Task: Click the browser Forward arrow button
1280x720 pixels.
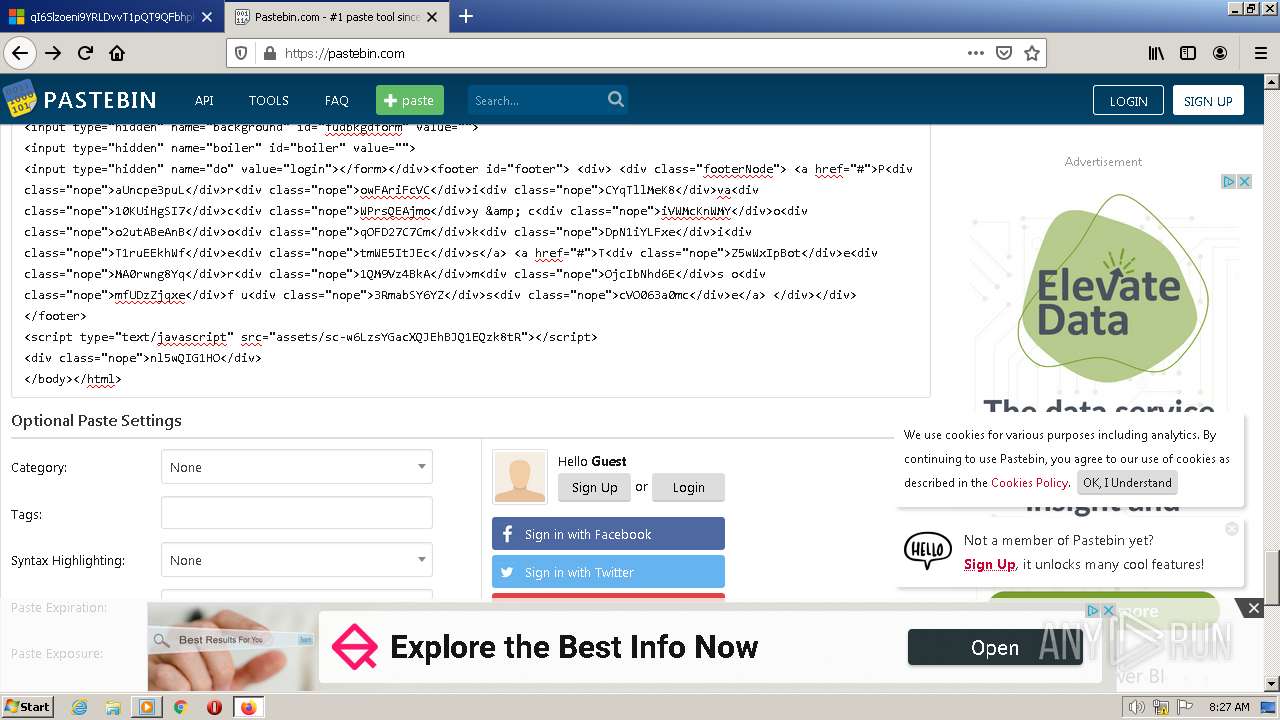Action: point(53,53)
